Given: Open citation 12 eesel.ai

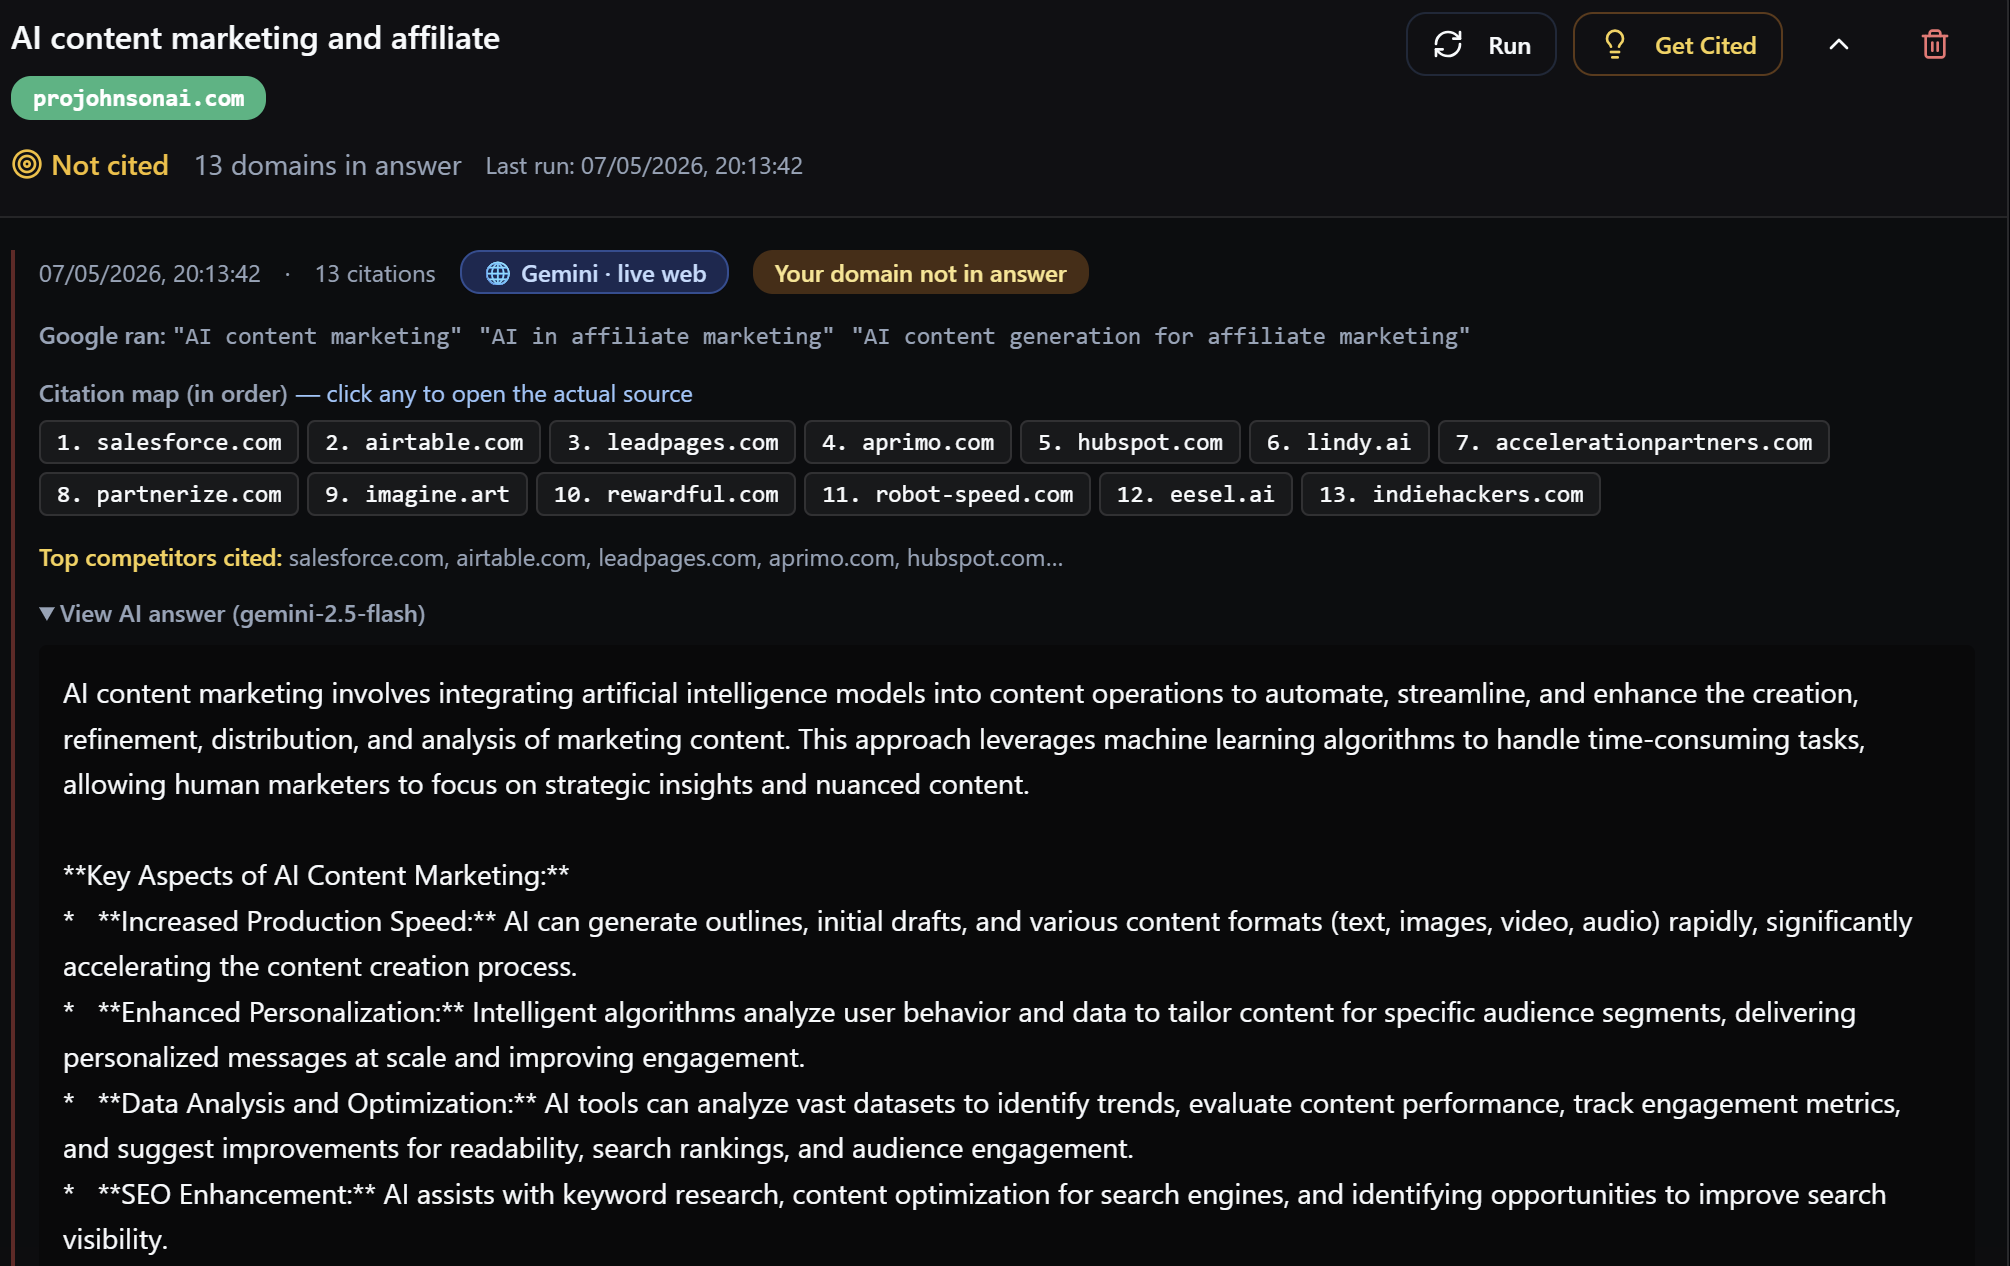Looking at the screenshot, I should click(x=1196, y=494).
